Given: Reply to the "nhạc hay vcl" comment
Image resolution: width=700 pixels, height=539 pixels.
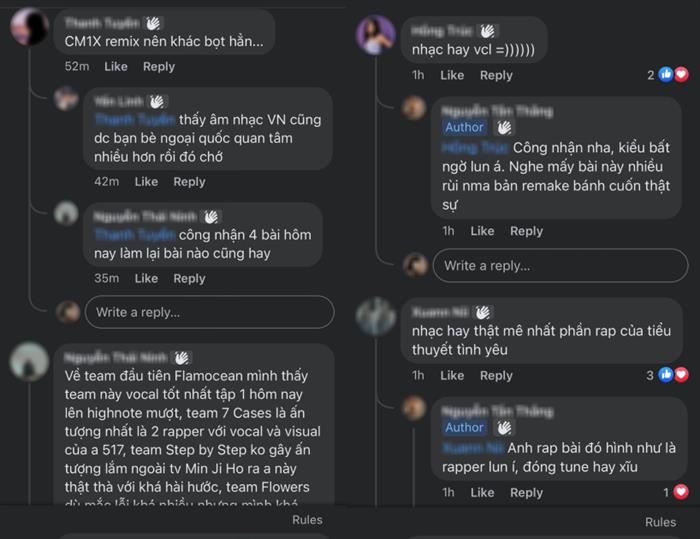Looking at the screenshot, I should click(x=496, y=75).
